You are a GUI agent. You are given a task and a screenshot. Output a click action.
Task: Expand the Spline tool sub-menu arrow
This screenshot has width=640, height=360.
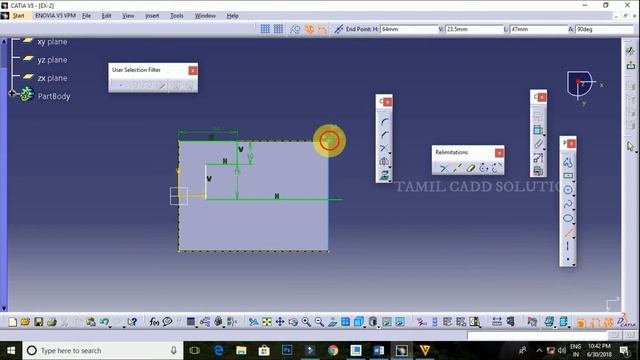[x=573, y=209]
